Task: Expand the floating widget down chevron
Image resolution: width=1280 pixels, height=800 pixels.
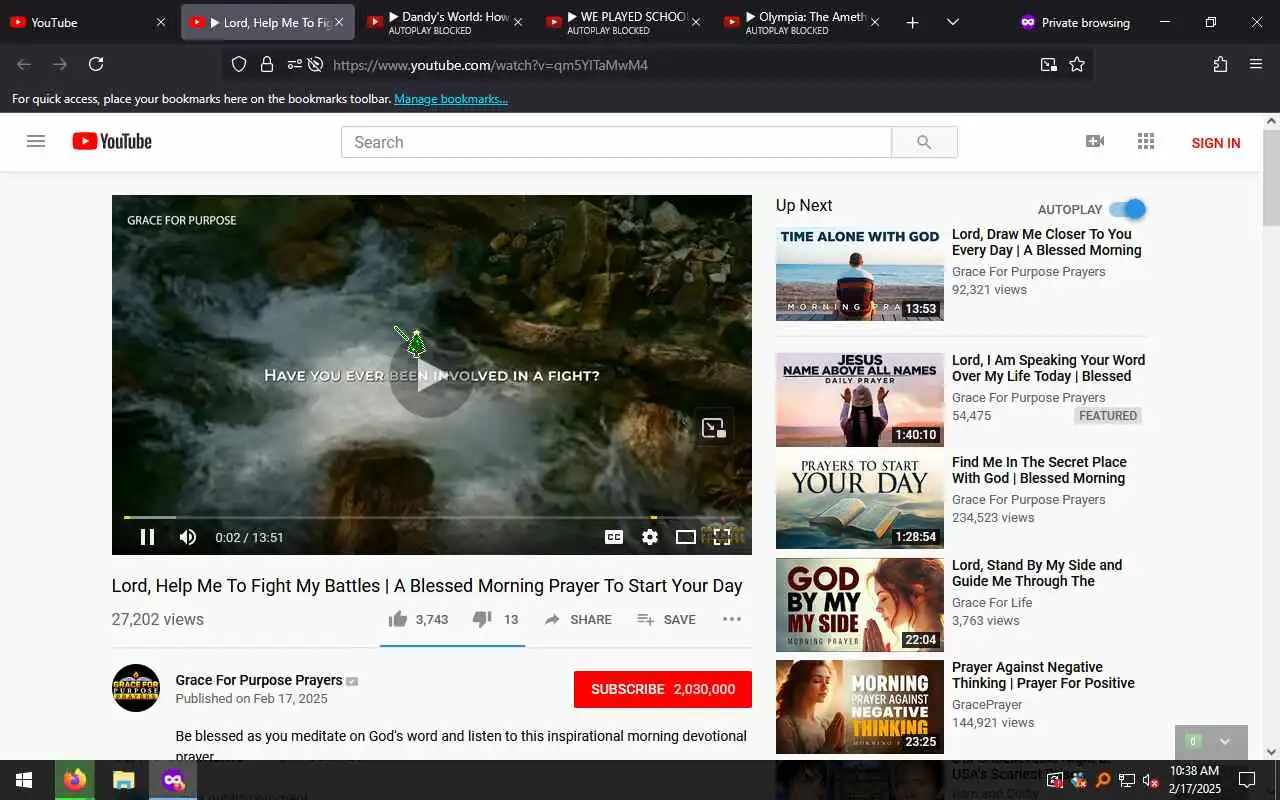Action: coord(1225,741)
